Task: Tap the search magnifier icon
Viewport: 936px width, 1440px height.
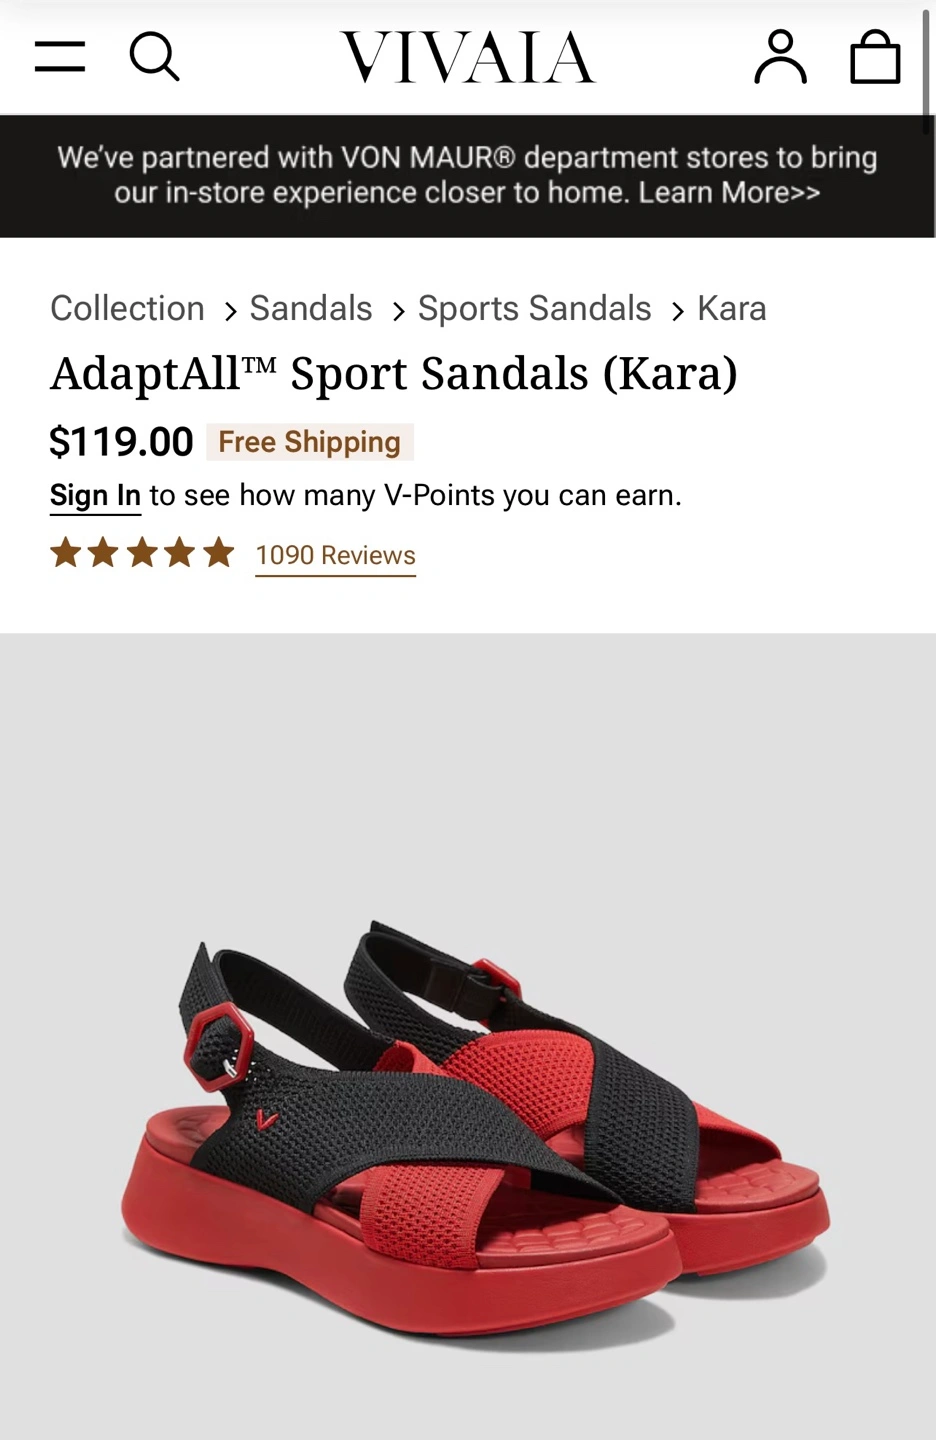Action: (x=155, y=56)
